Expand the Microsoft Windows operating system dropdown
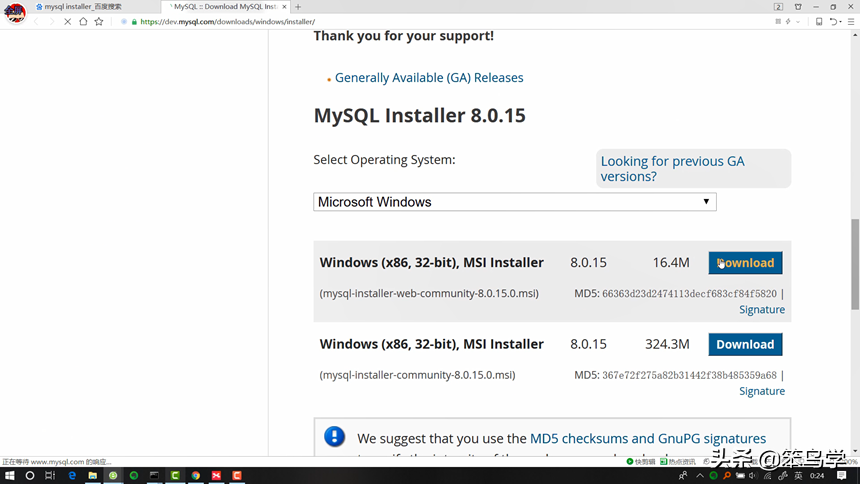 click(514, 202)
